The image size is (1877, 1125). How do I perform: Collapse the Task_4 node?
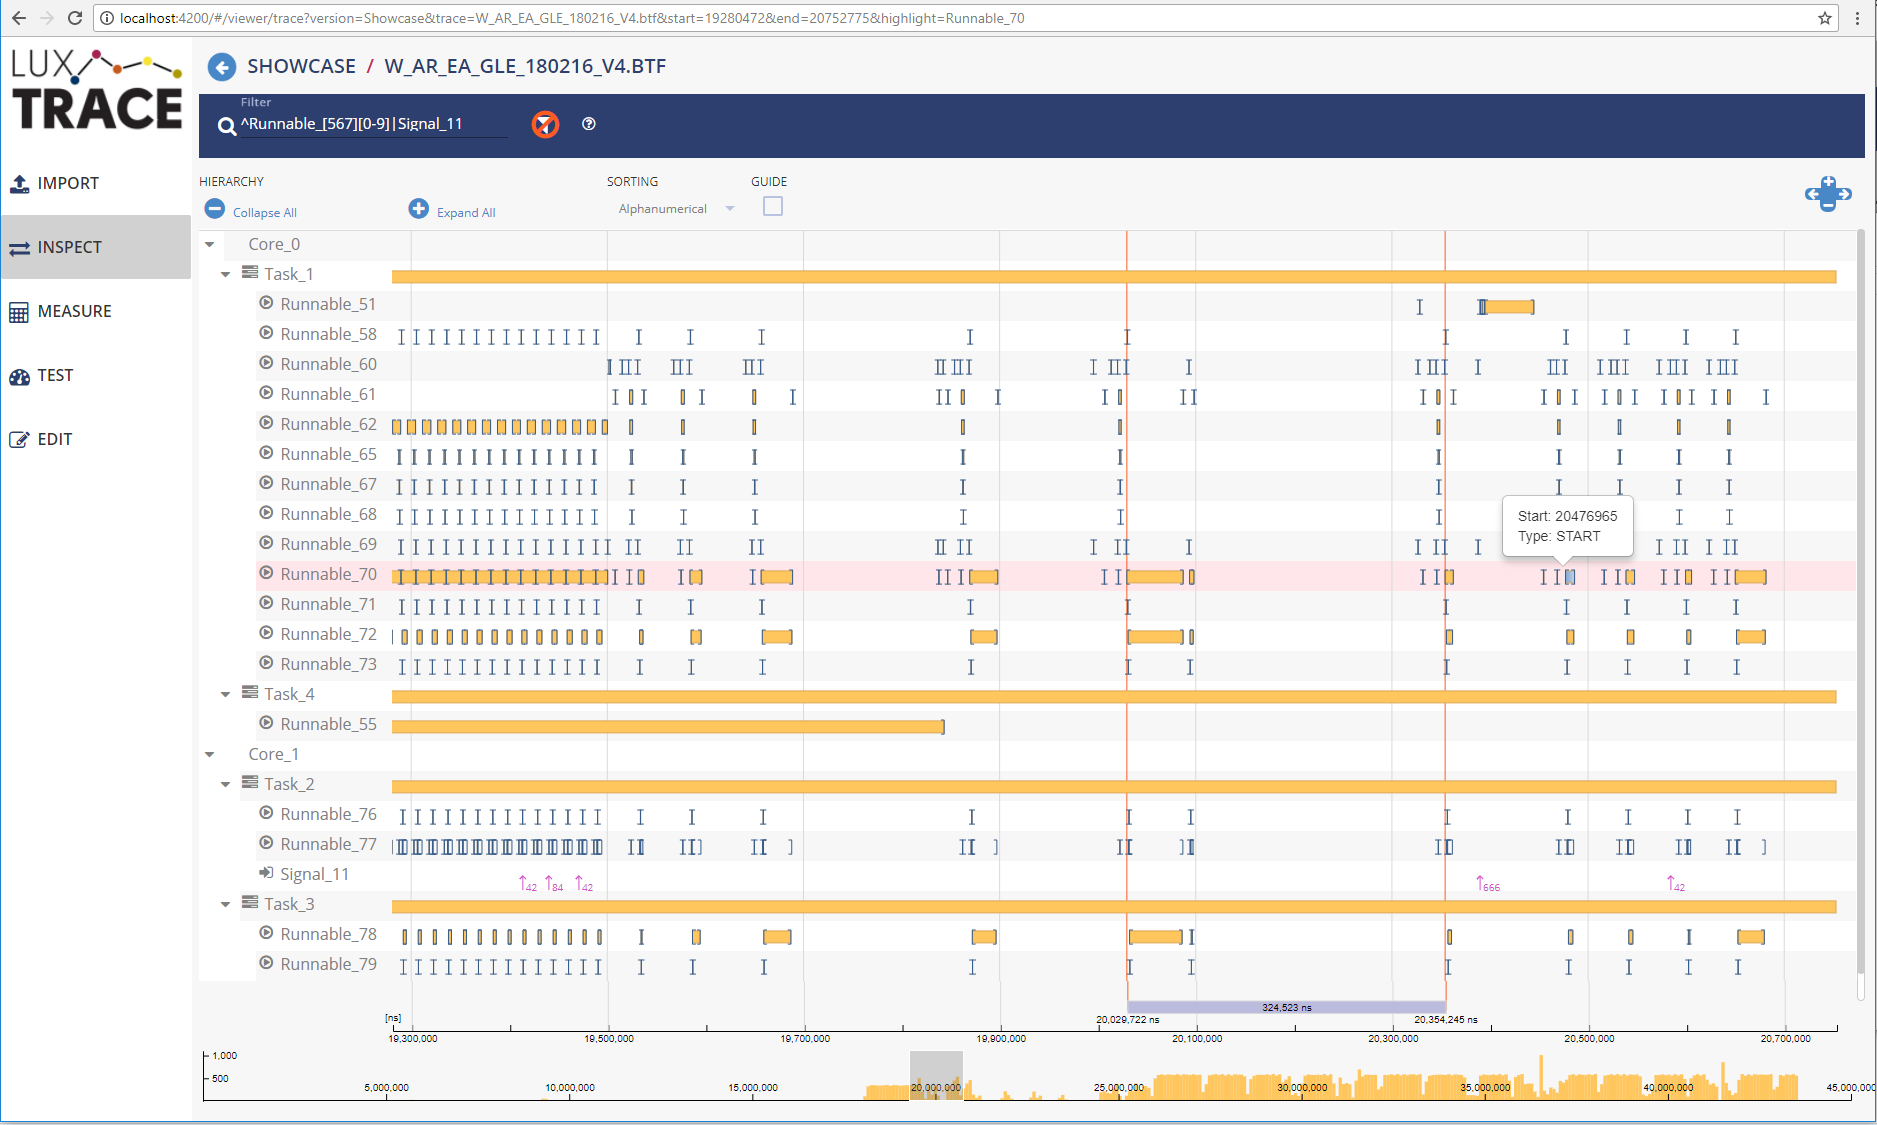click(226, 694)
